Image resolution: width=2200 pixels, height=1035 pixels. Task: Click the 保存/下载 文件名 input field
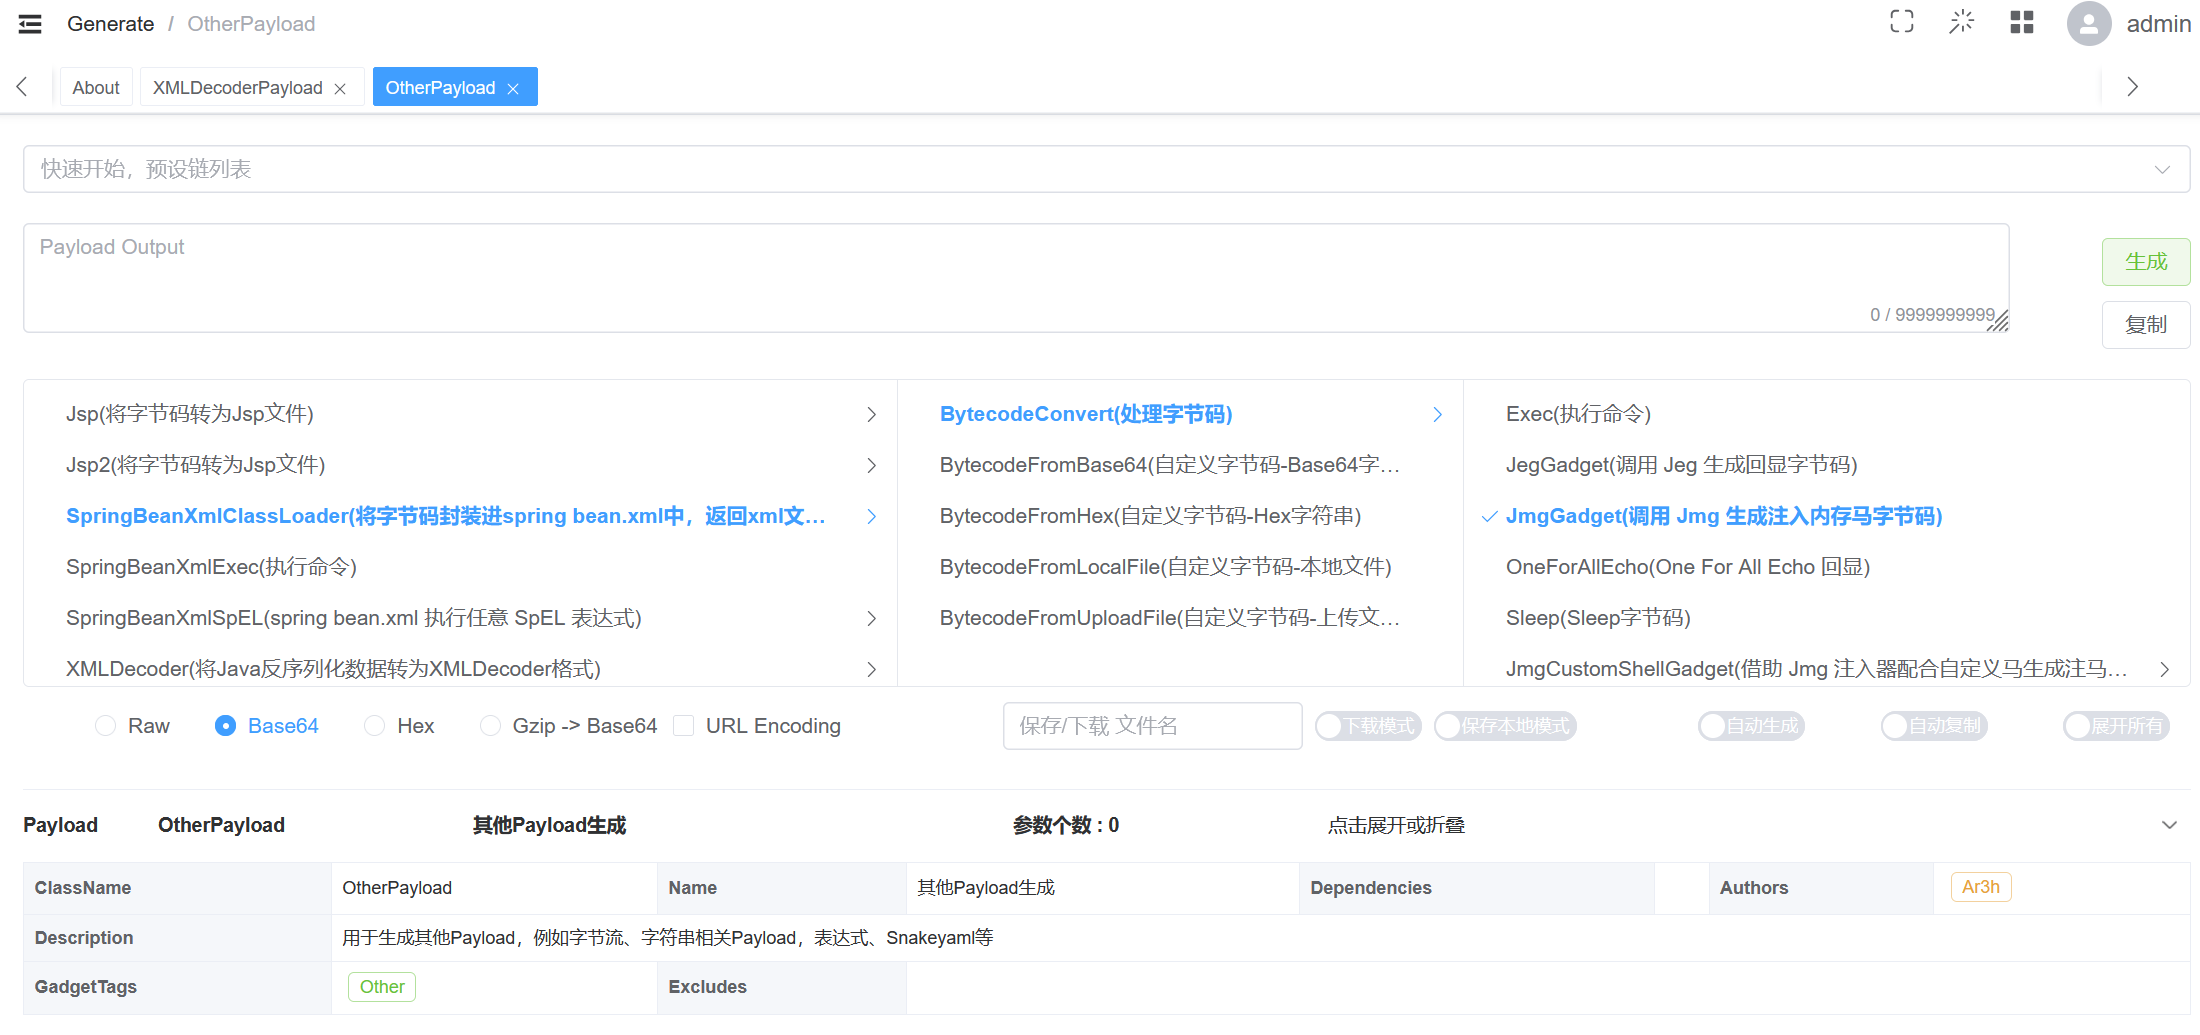(1152, 726)
